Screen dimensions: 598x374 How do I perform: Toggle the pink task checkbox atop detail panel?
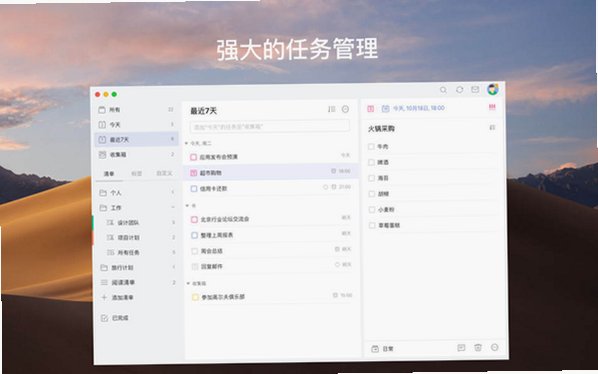[370, 109]
